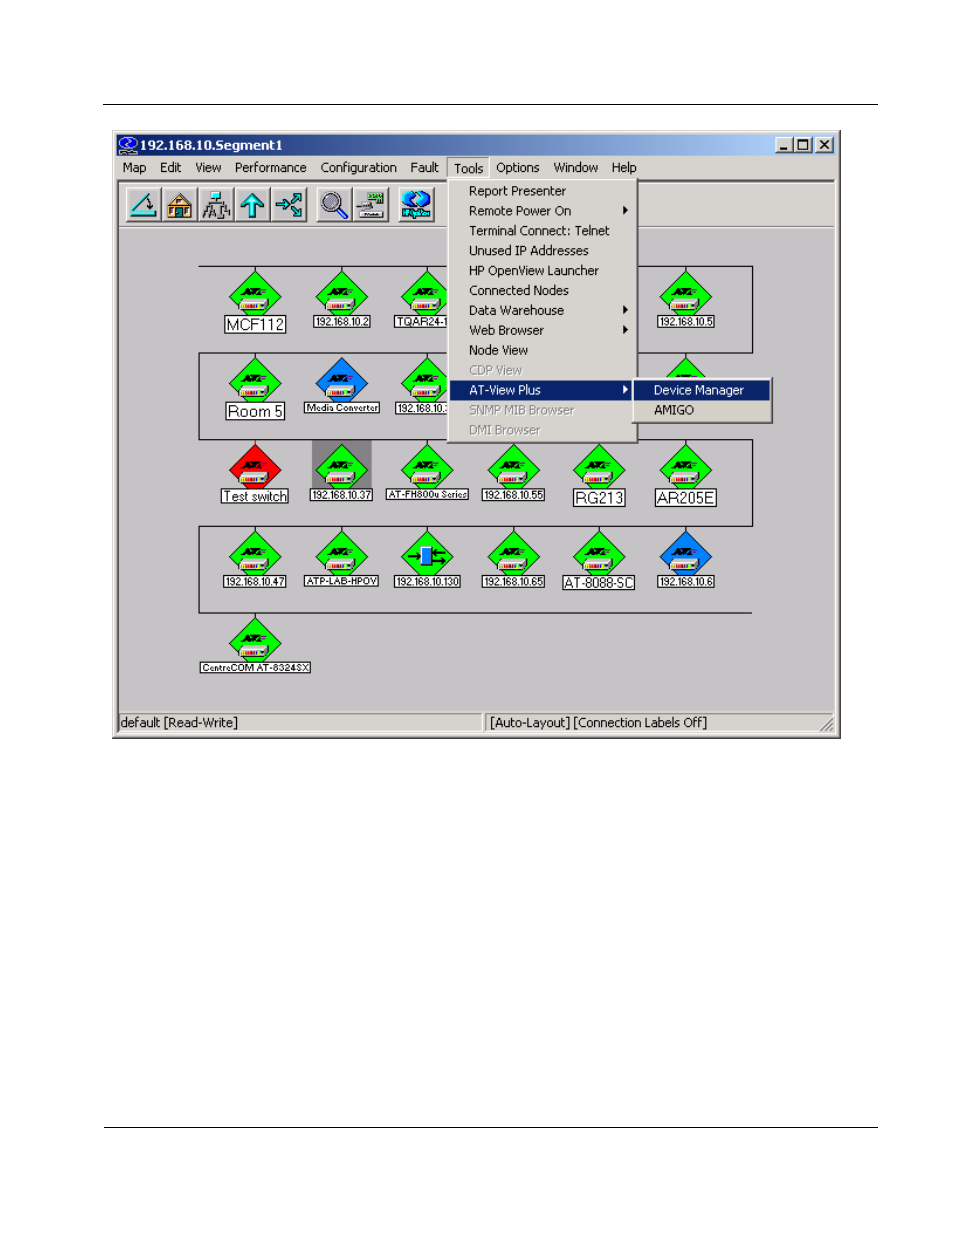Viewport: 954px width, 1235px height.
Task: Open the Performance menu
Action: pos(271,168)
